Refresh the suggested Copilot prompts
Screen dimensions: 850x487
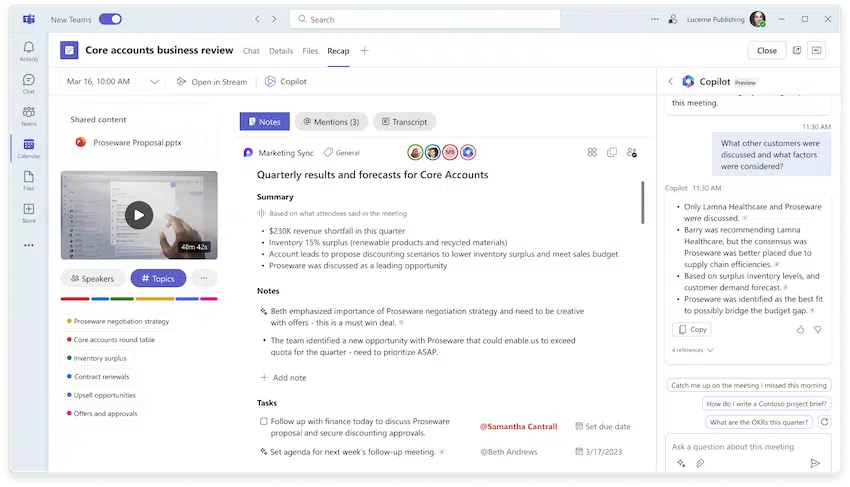tap(825, 422)
